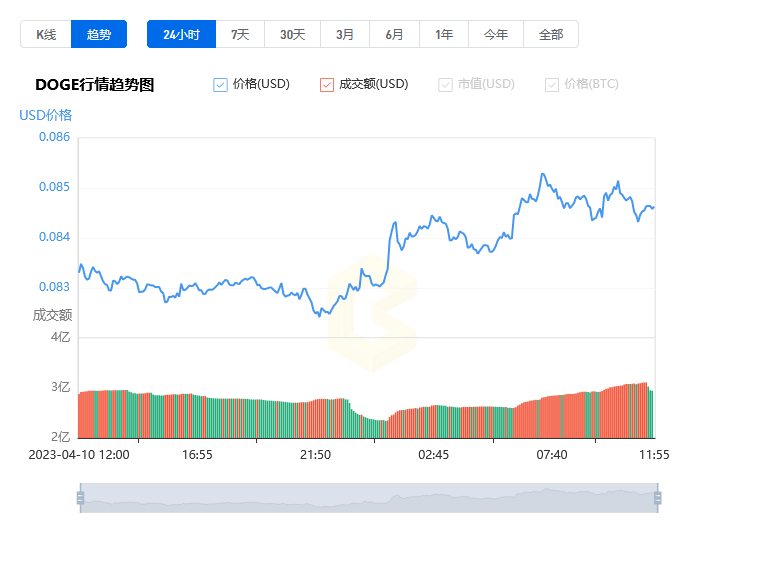Click the middle of the zoom range bar
Screen dimensions: 780x563
pos(368,498)
